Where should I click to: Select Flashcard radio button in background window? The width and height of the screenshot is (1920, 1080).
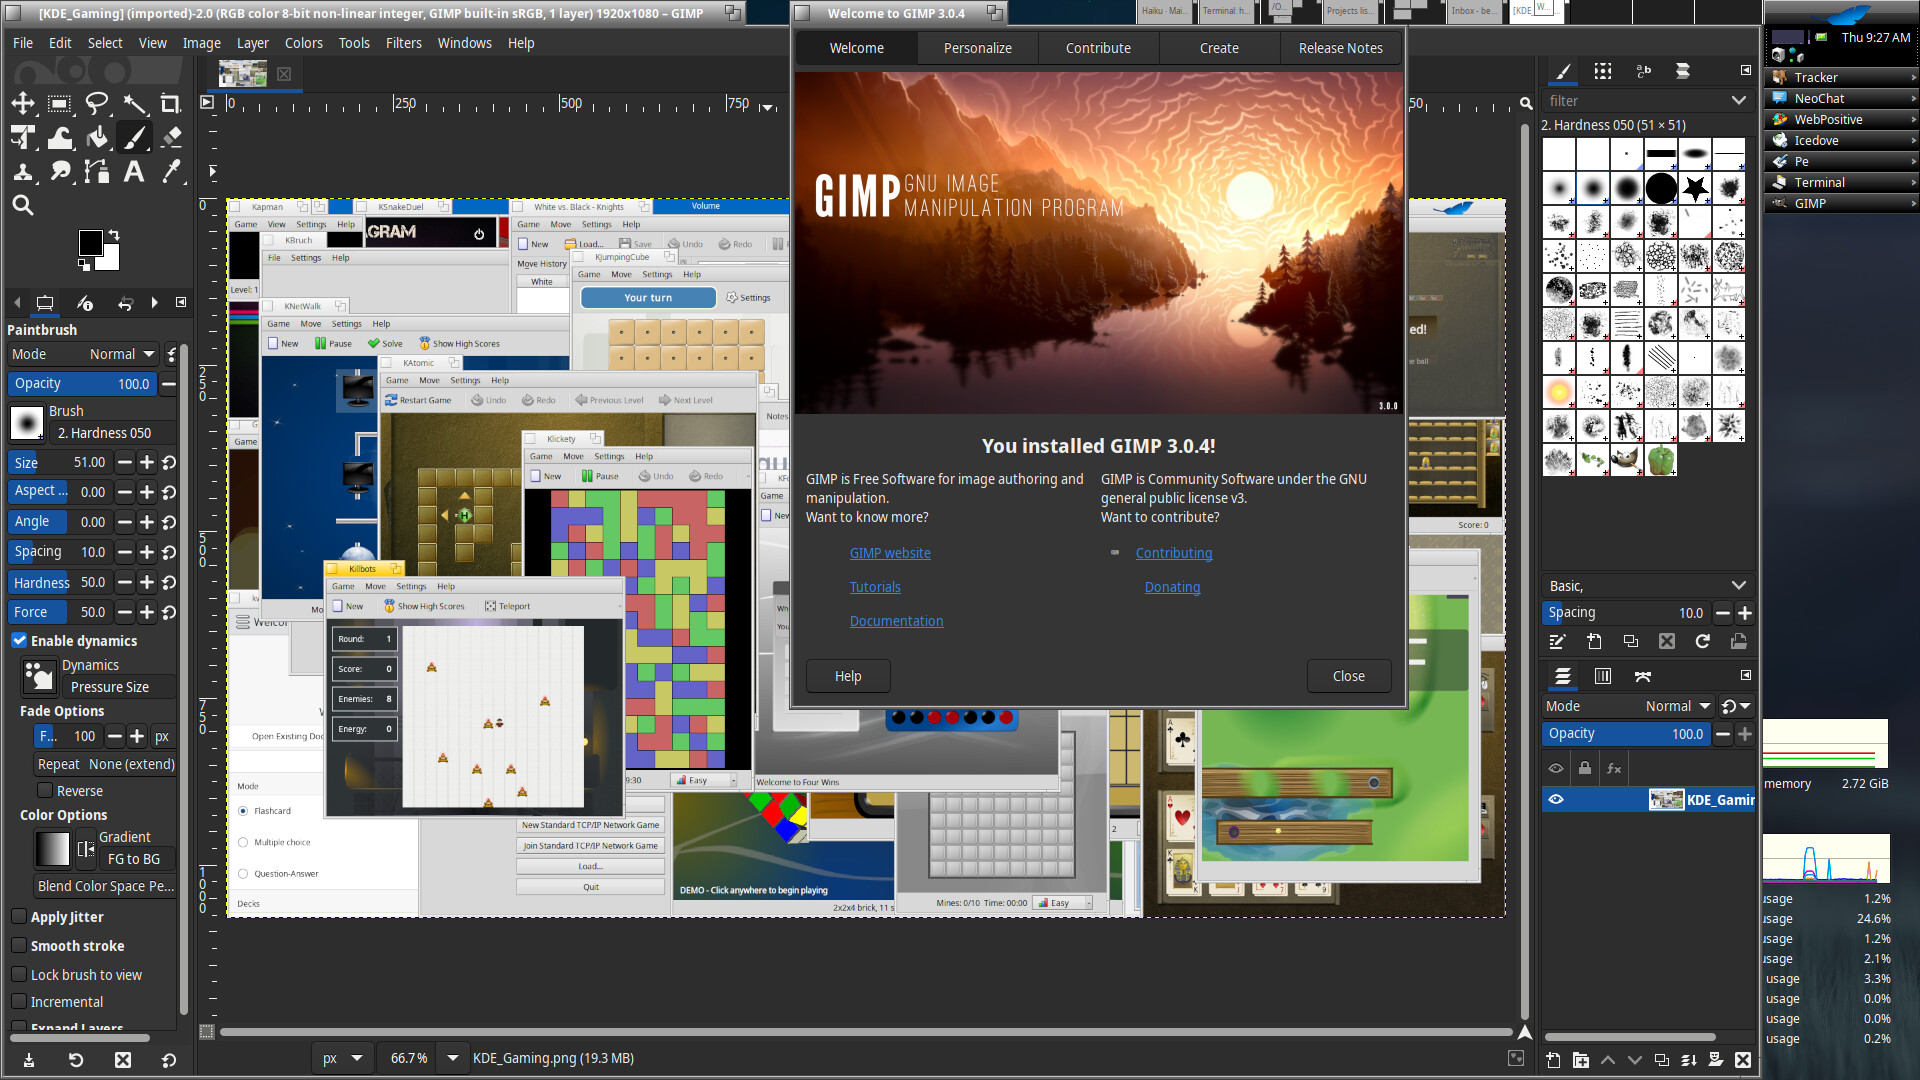pyautogui.click(x=243, y=811)
